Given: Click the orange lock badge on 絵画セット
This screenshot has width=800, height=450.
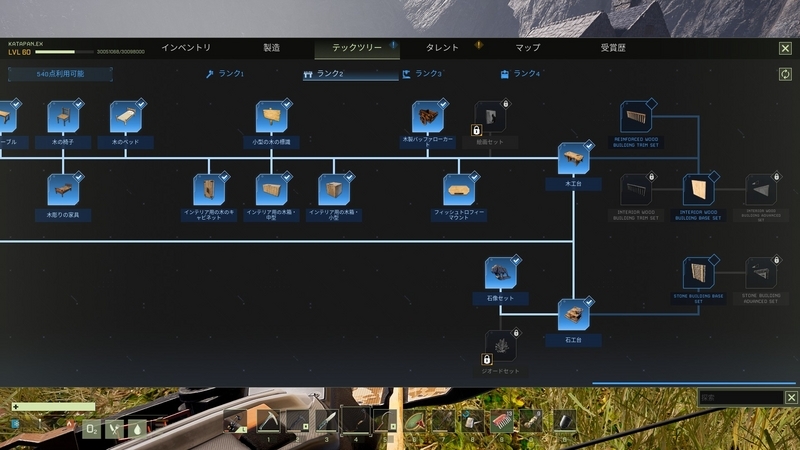Looking at the screenshot, I should (476, 130).
